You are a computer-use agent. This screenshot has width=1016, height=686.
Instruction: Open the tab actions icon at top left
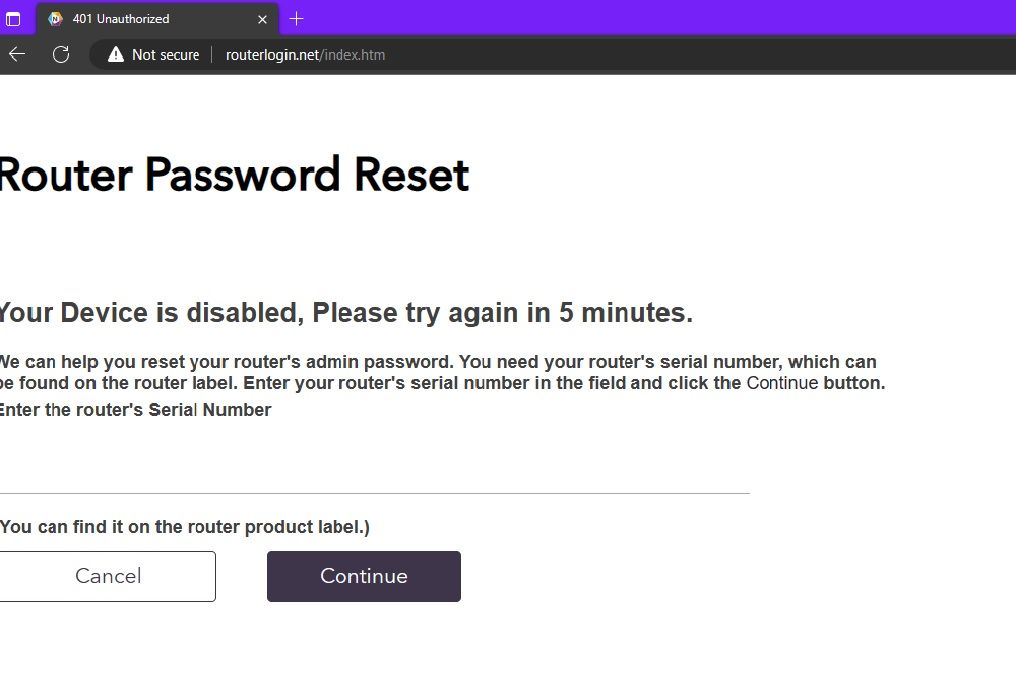14,18
